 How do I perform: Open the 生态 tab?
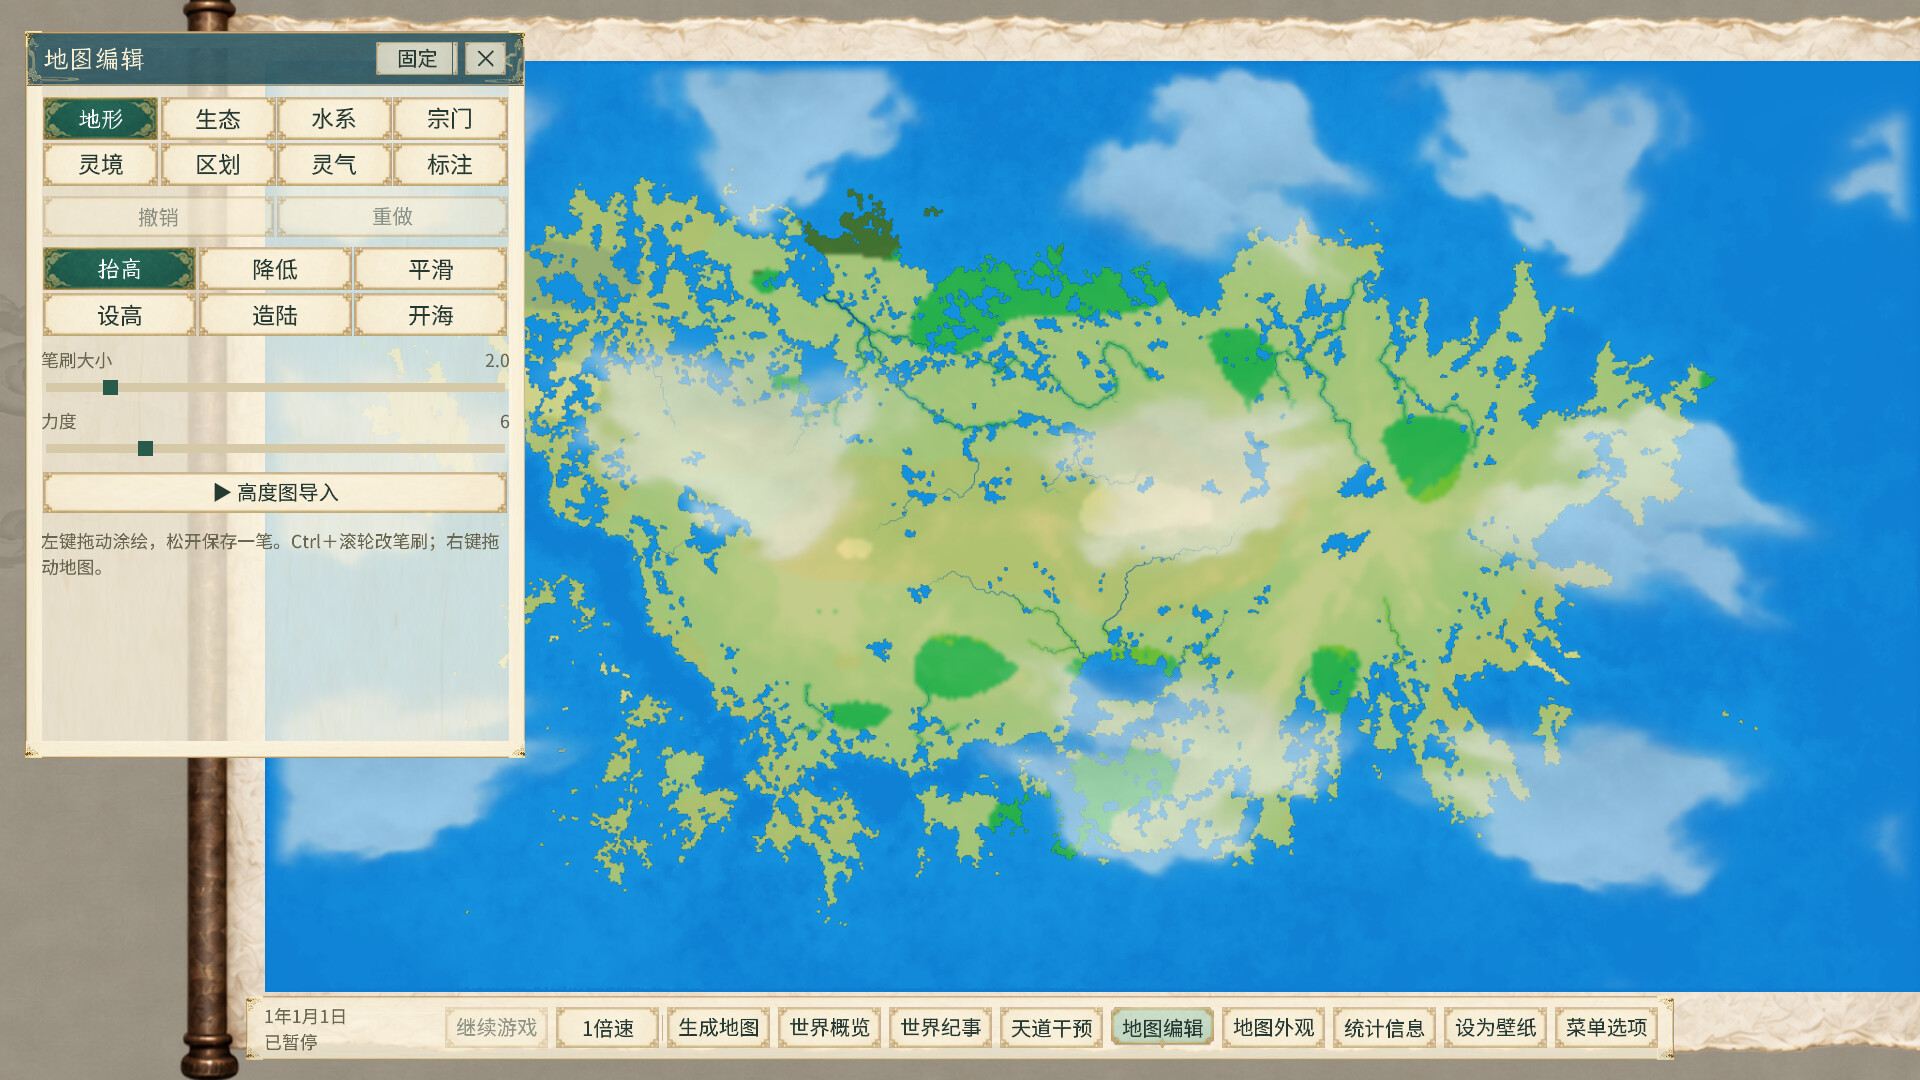(217, 119)
